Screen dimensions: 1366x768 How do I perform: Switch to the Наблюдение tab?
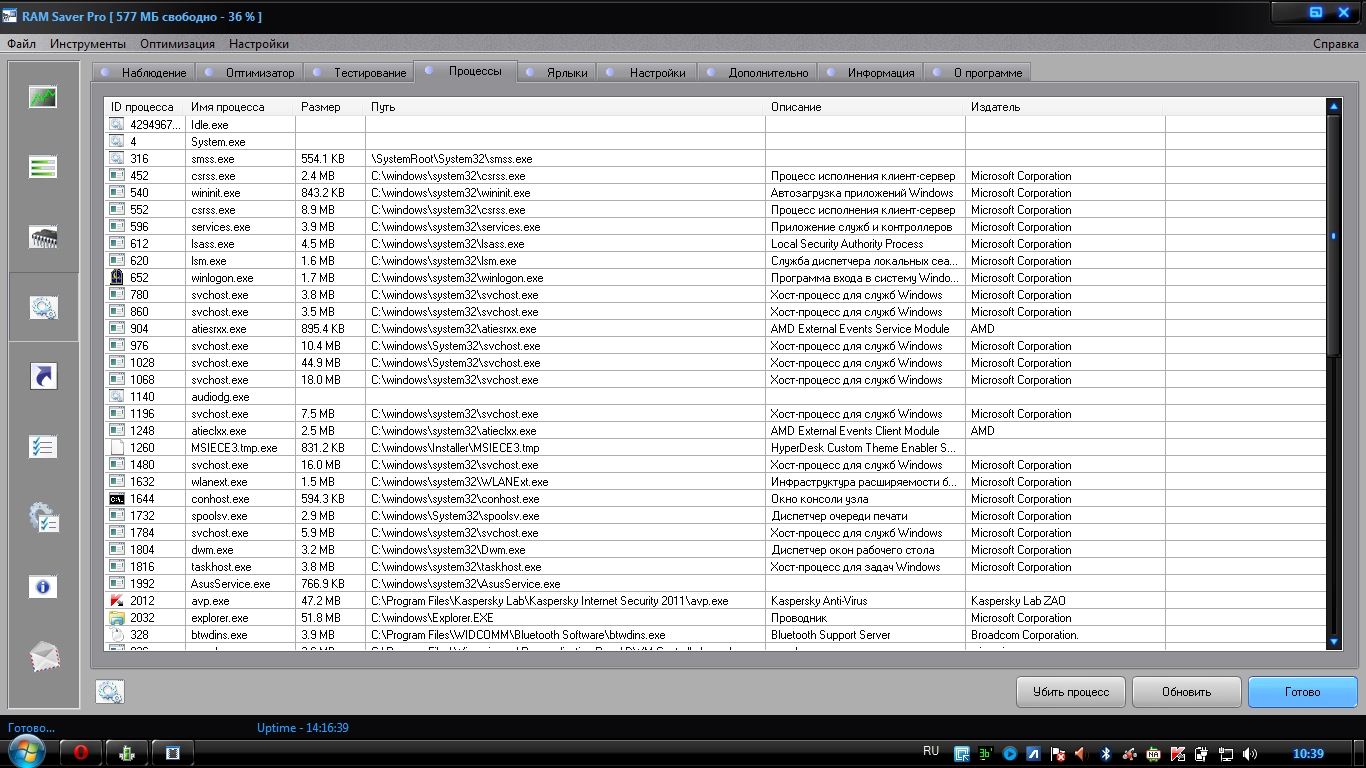coord(143,73)
